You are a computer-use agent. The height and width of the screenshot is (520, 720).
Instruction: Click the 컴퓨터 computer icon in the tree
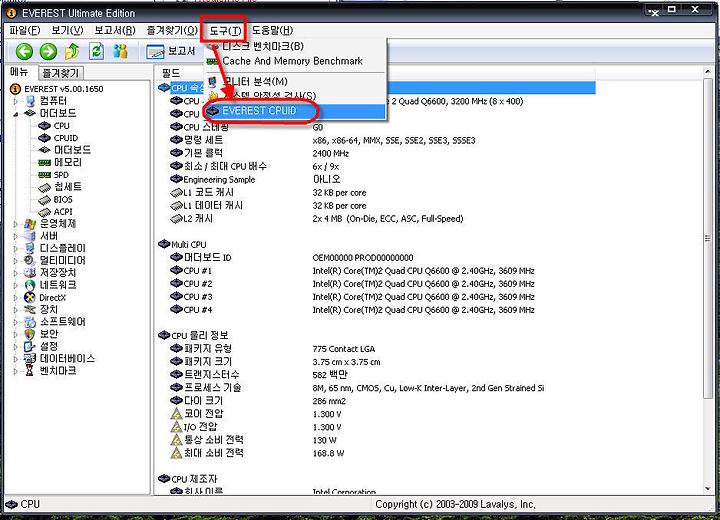[30, 101]
